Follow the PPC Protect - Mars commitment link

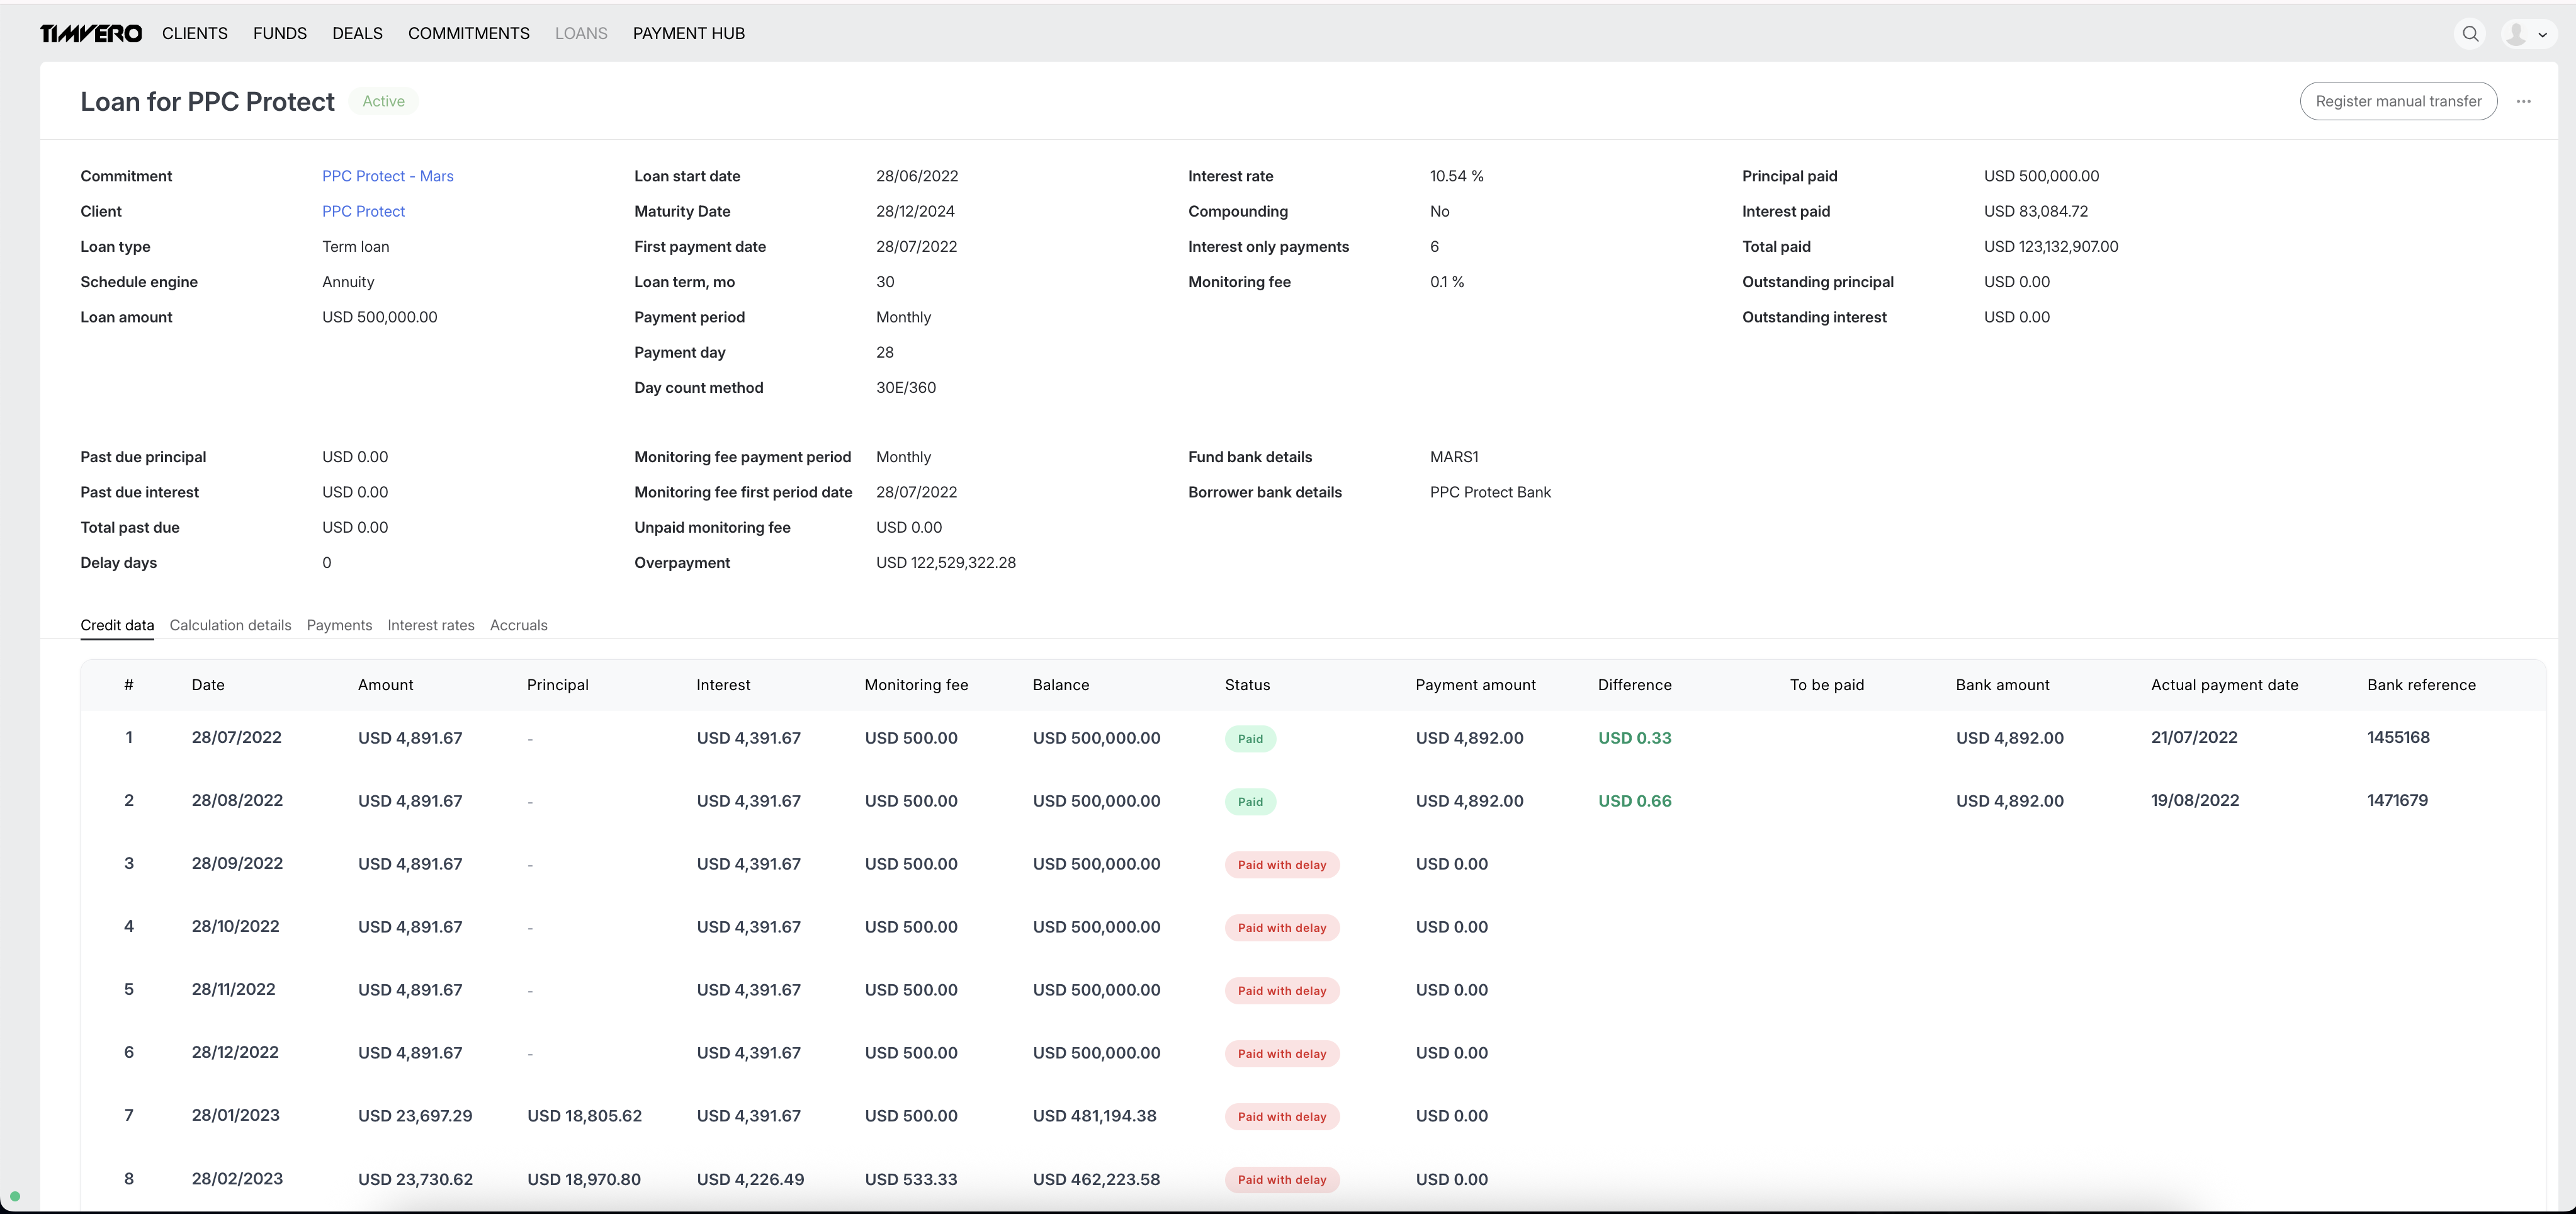pos(387,176)
